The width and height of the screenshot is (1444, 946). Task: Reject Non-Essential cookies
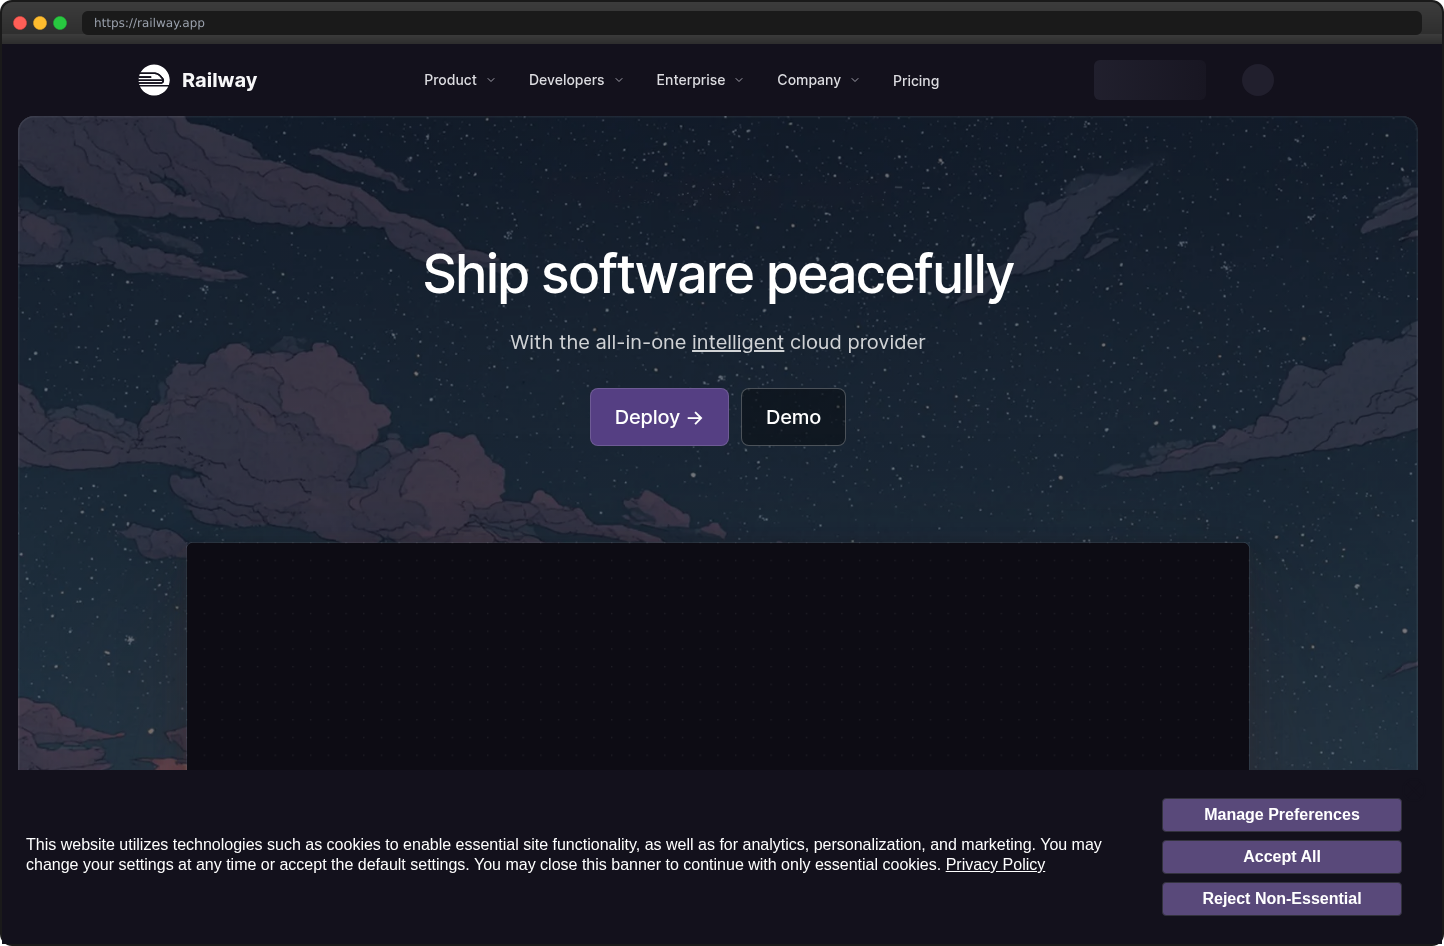pos(1281,899)
